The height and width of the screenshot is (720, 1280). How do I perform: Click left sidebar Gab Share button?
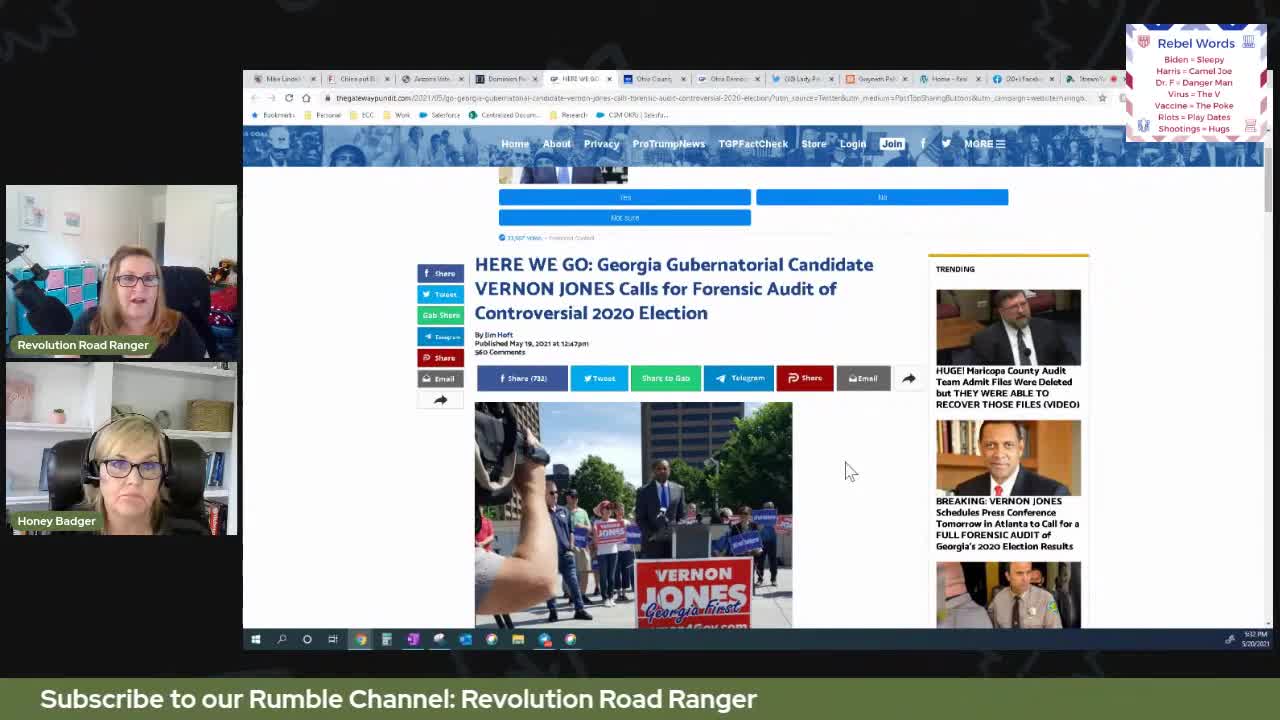point(440,315)
